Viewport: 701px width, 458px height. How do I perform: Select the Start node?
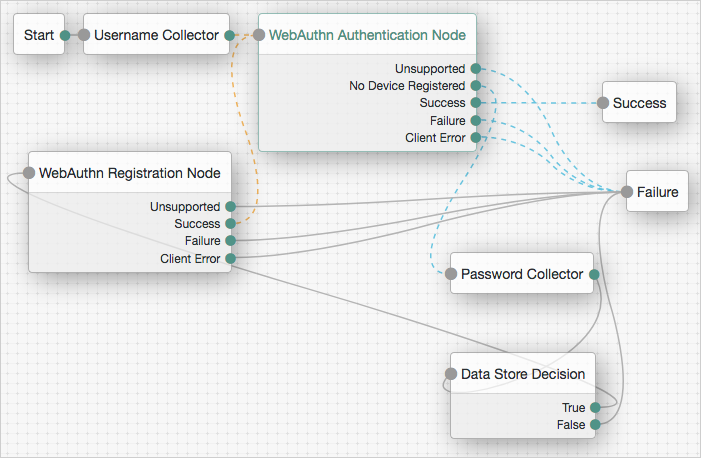point(39,34)
